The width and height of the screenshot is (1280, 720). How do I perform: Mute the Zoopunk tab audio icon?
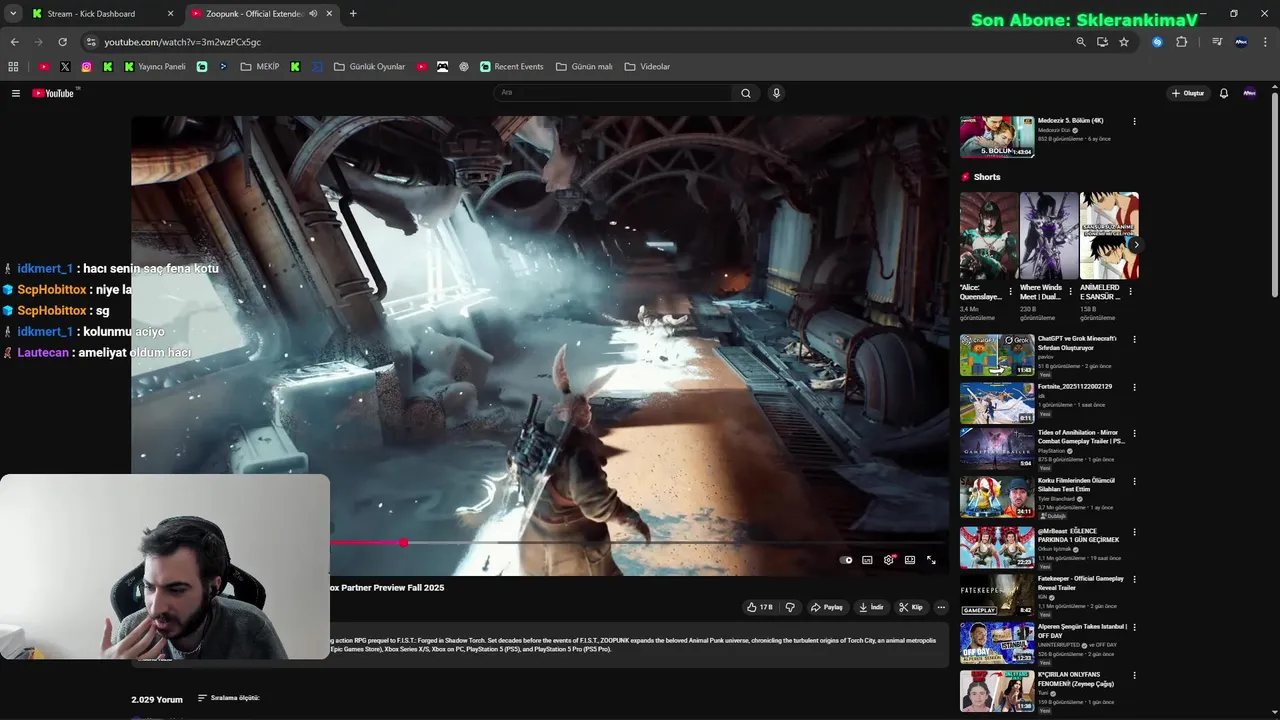[x=313, y=14]
